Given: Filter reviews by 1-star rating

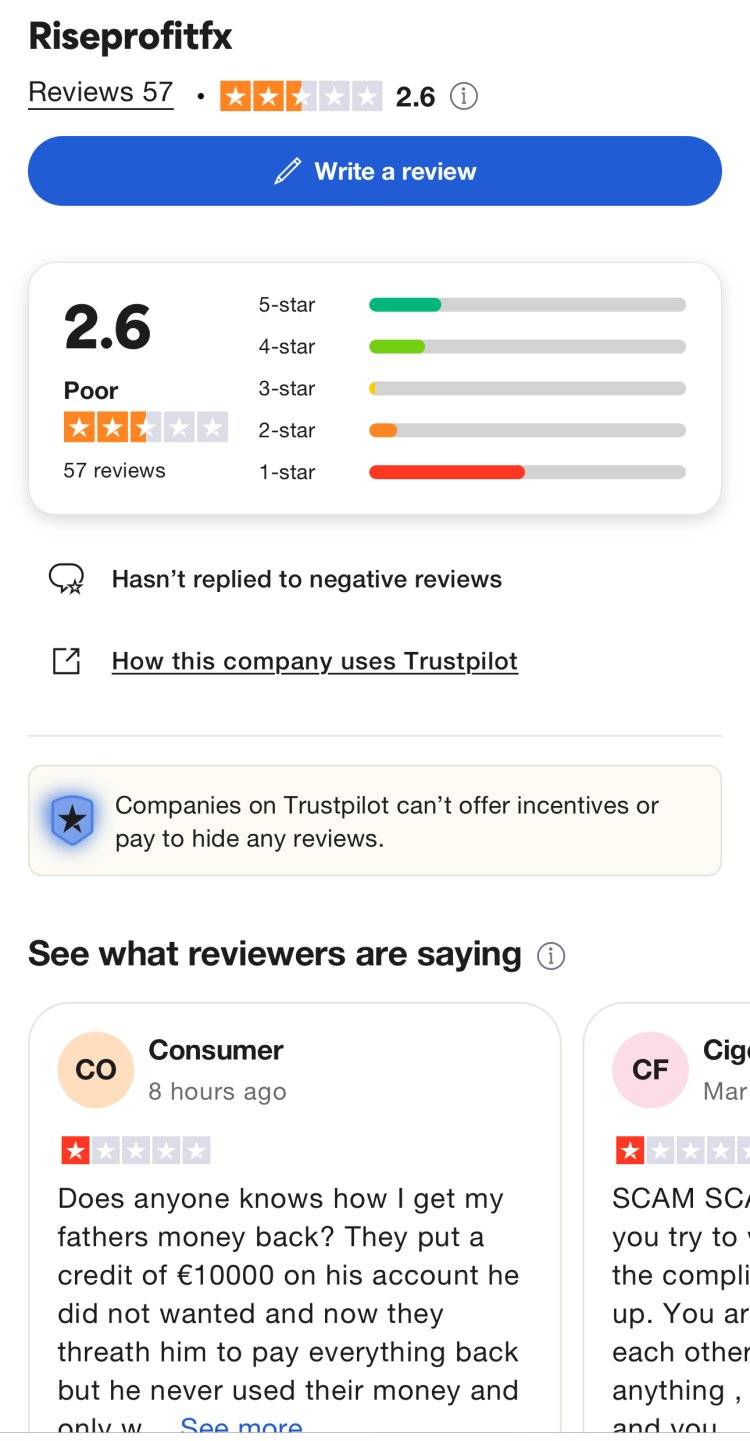Looking at the screenshot, I should point(287,472).
